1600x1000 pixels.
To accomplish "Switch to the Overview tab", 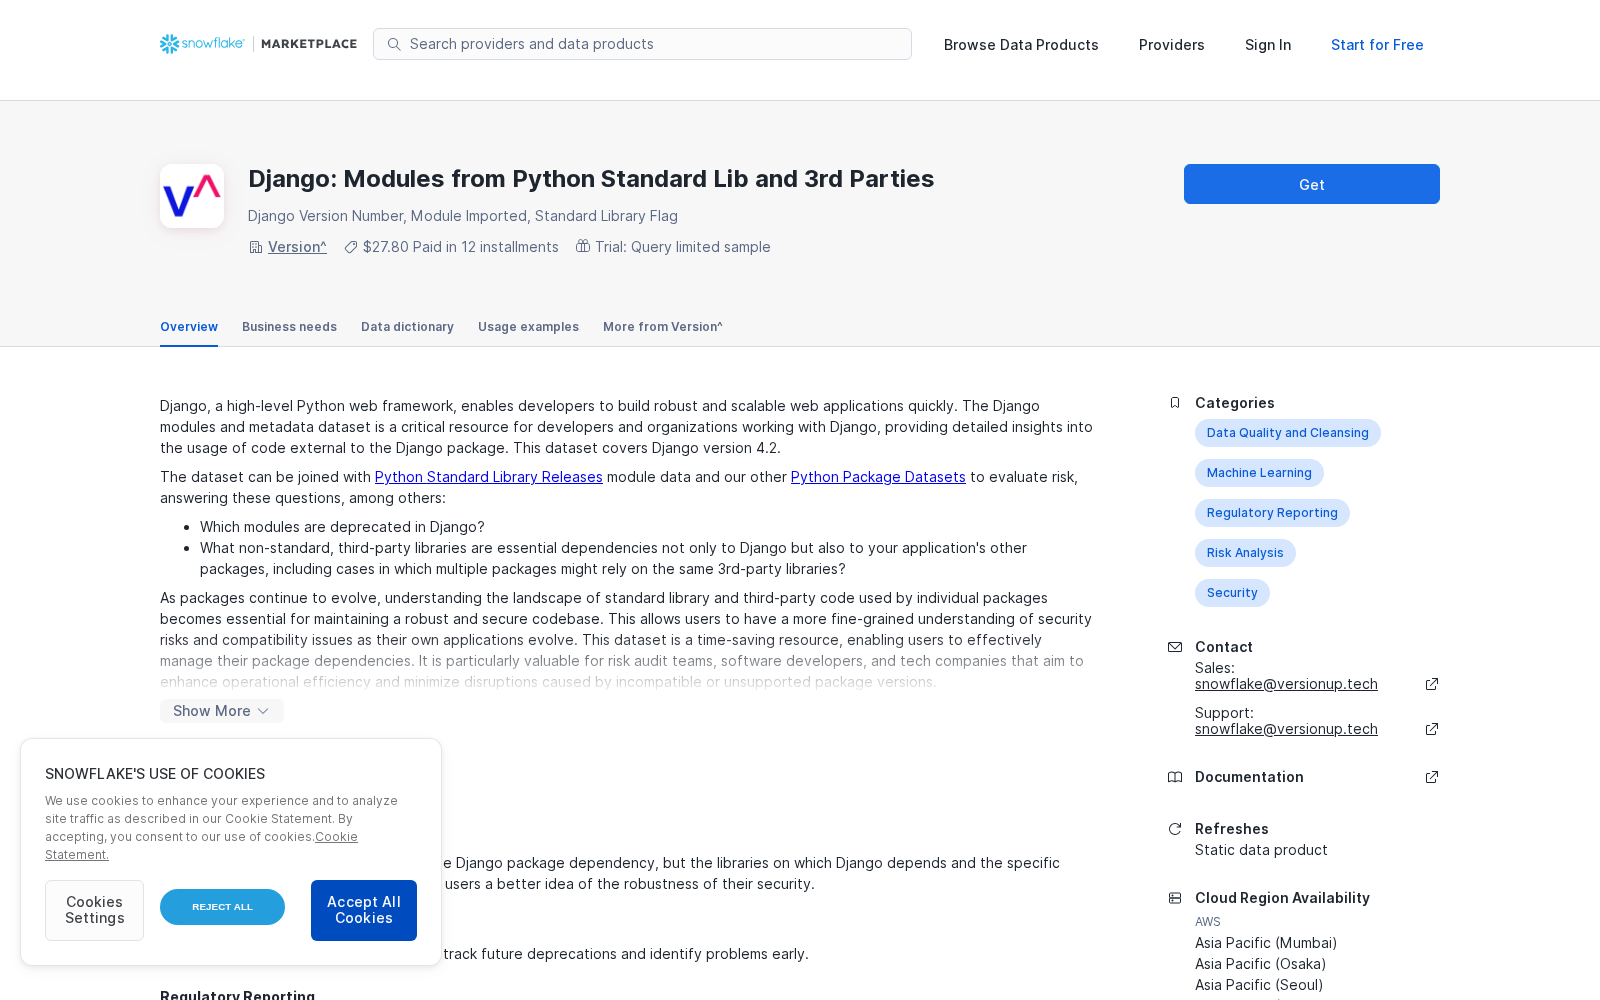I will click(189, 327).
